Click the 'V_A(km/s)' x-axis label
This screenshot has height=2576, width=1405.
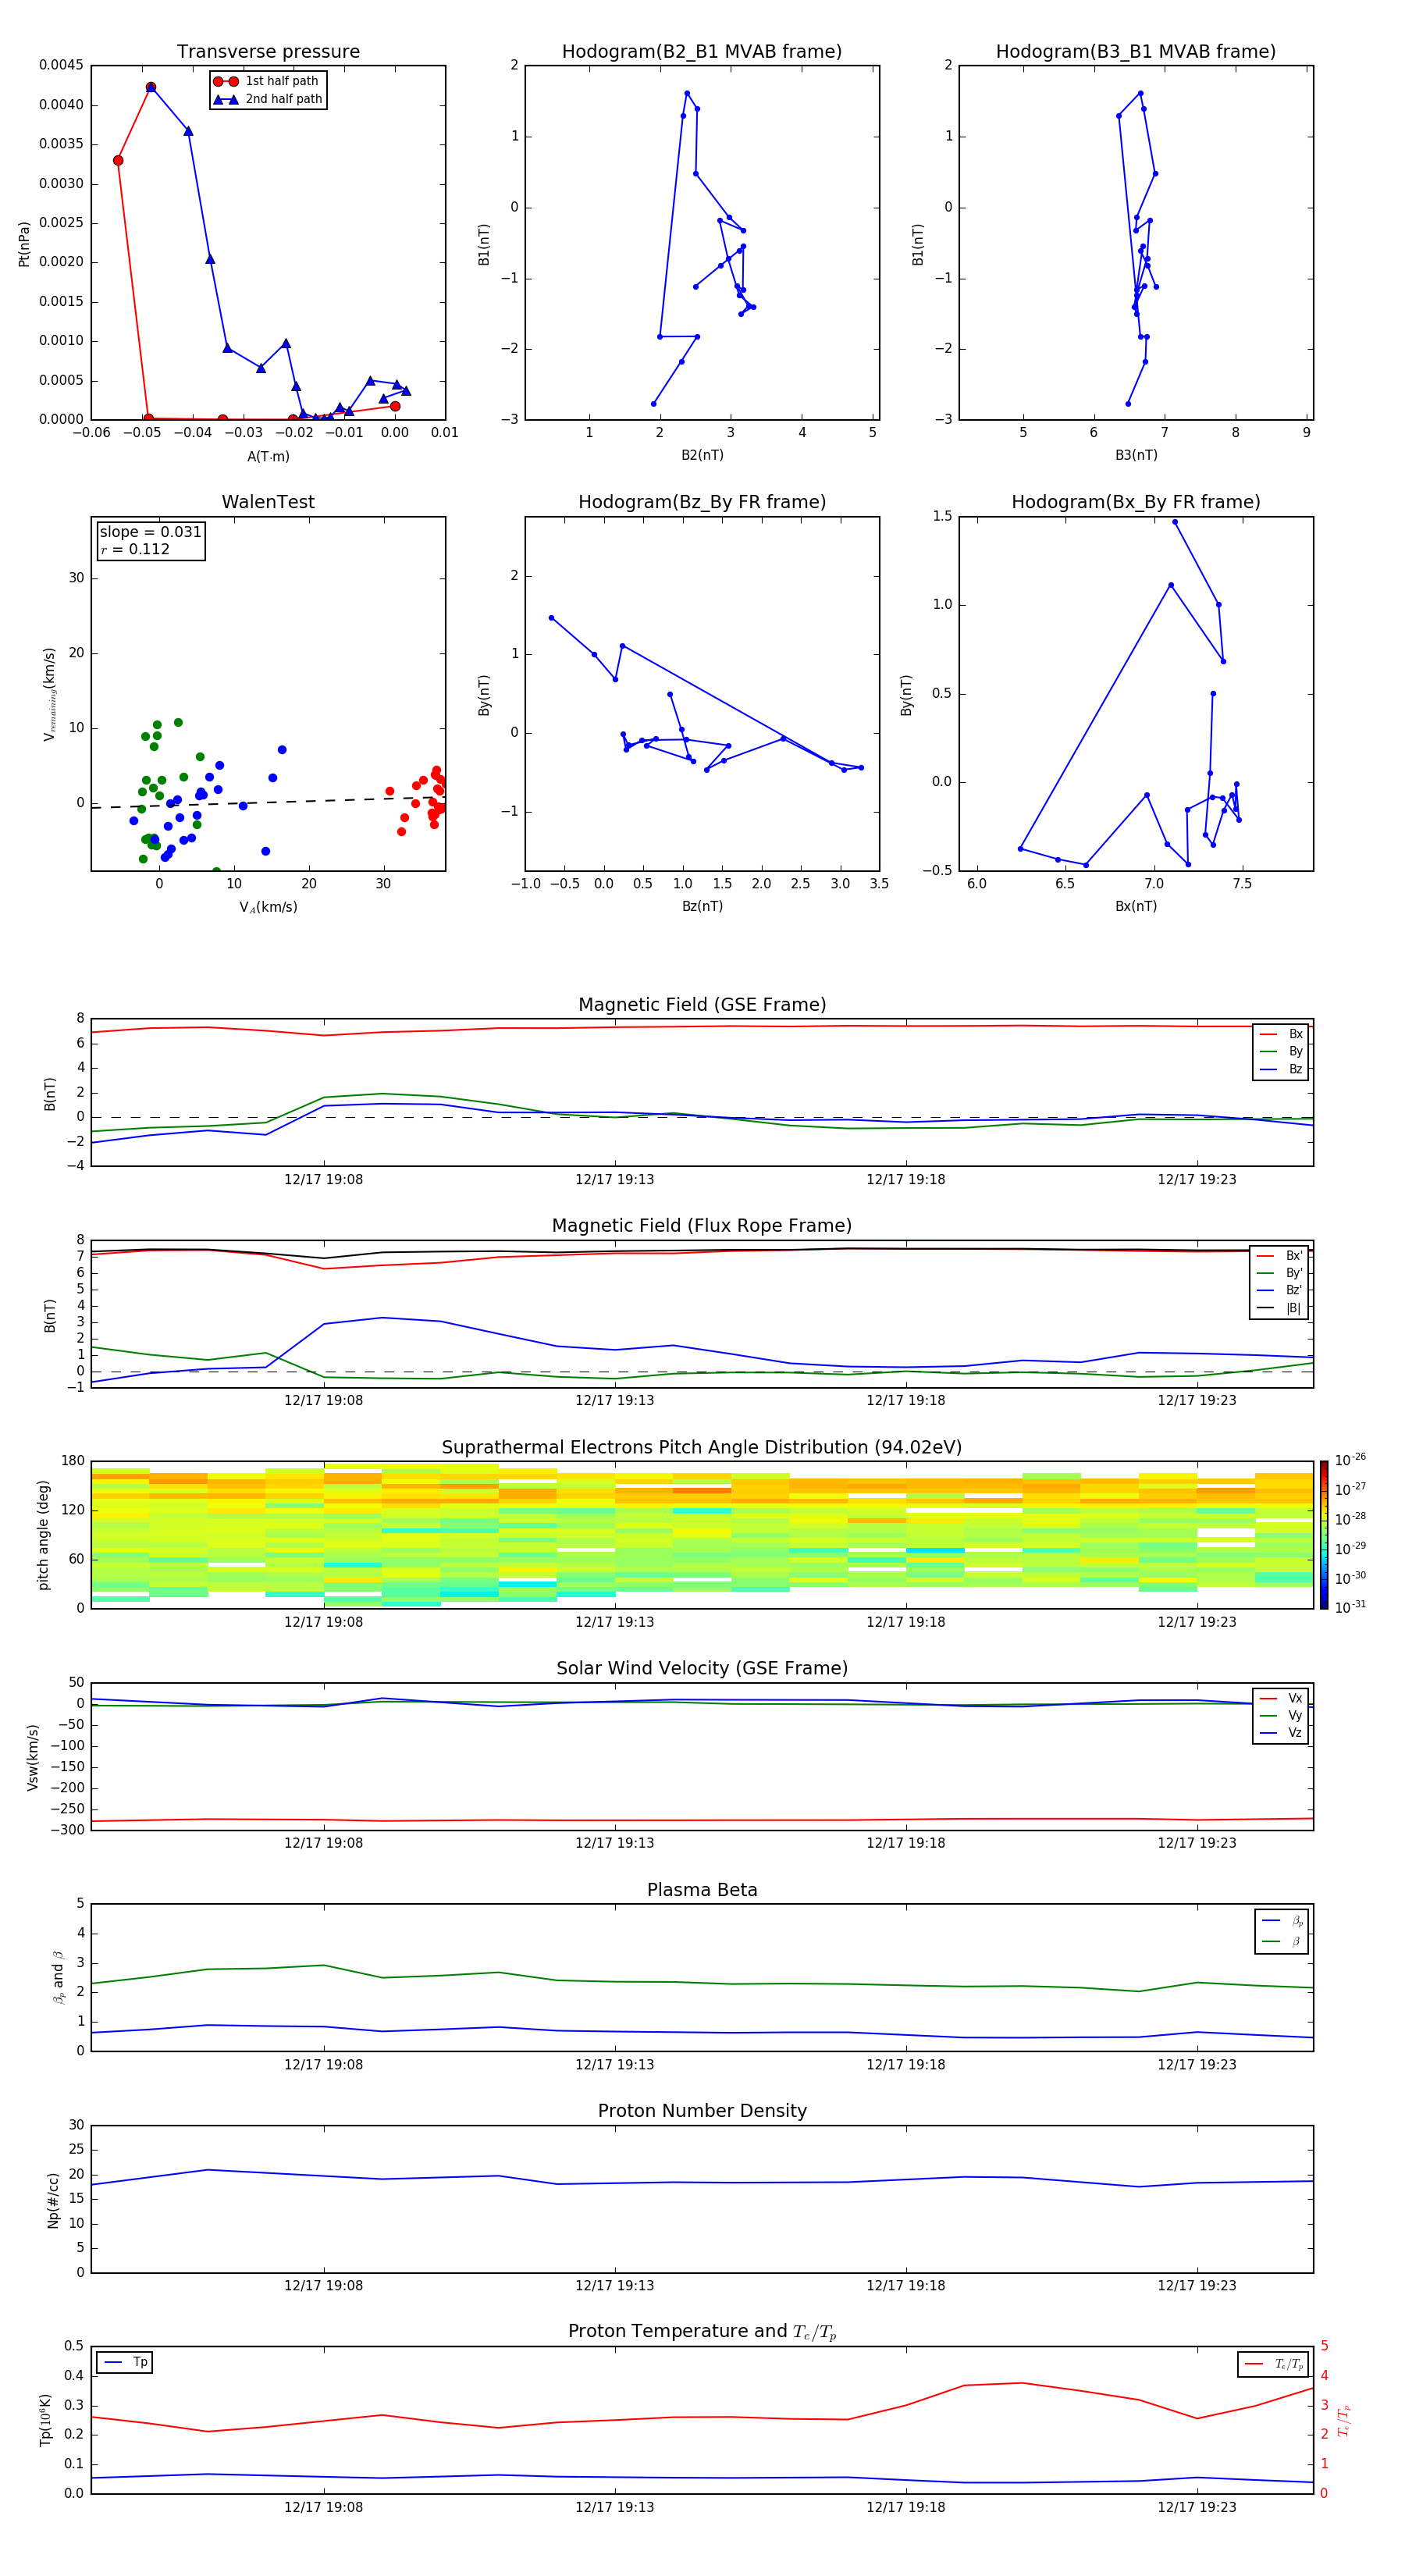(x=268, y=907)
